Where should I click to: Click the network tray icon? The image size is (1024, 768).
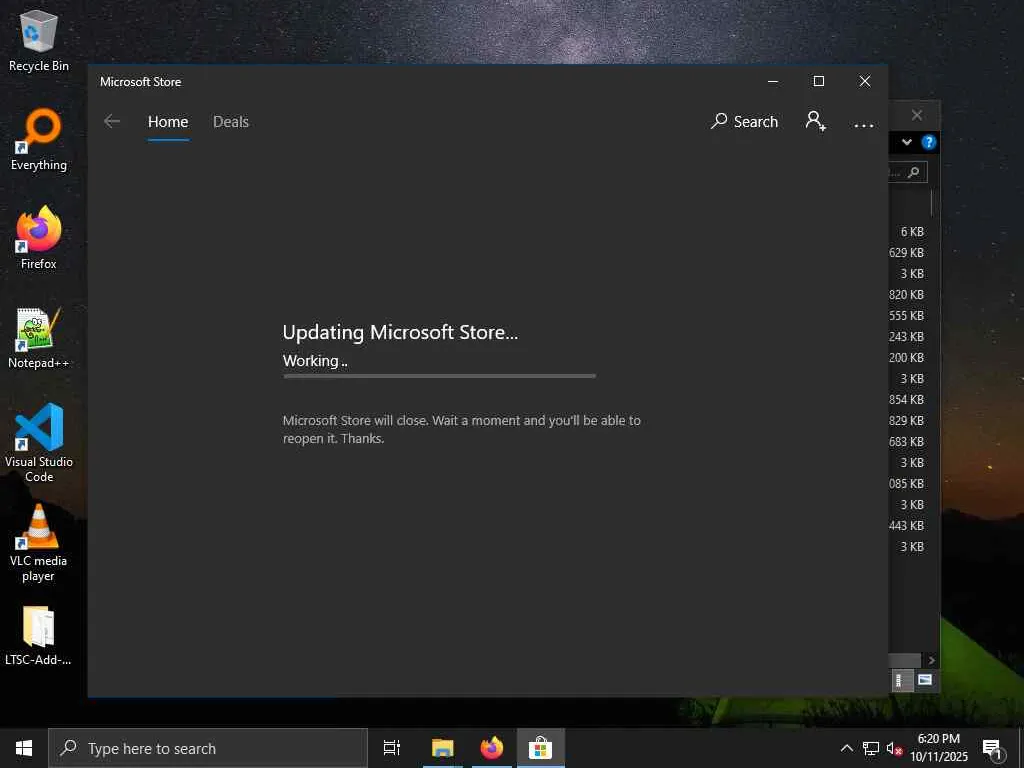(871, 748)
